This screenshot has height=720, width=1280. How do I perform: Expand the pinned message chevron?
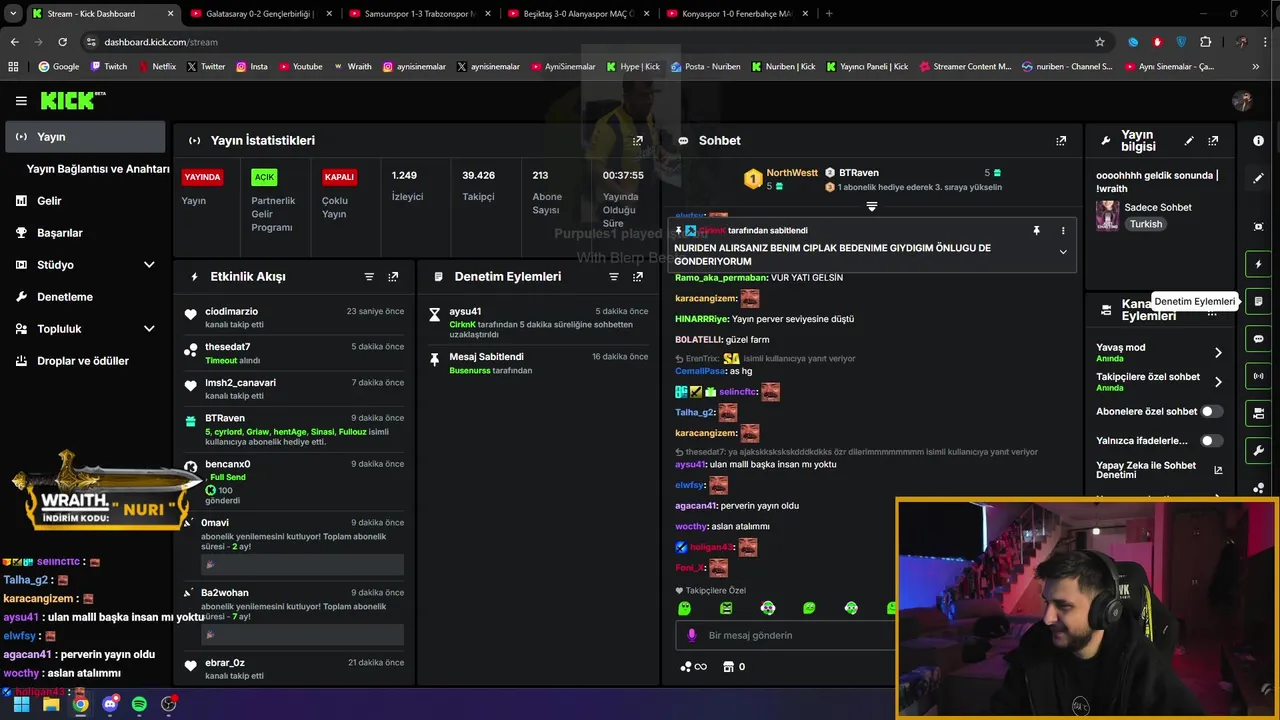pyautogui.click(x=1063, y=252)
